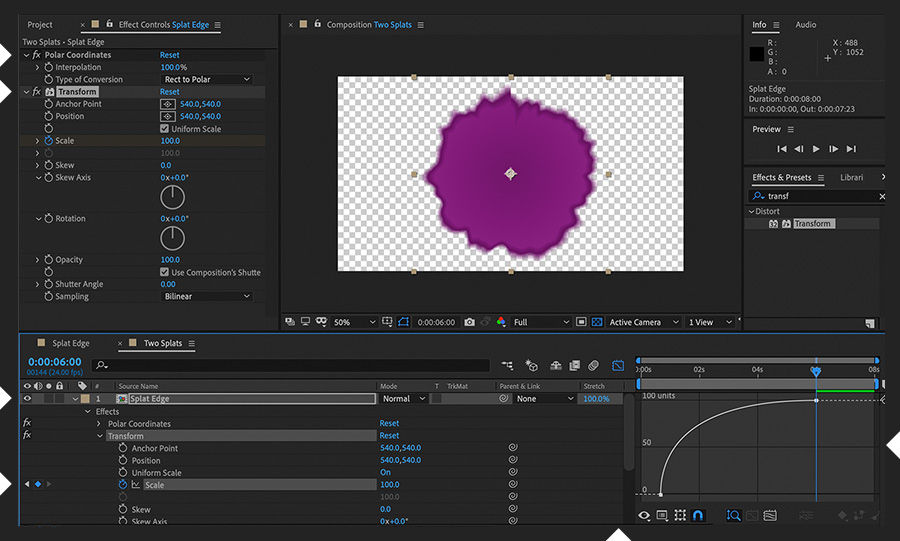
Task: Hide the Splat Edge layer with eye icon
Action: click(x=27, y=399)
